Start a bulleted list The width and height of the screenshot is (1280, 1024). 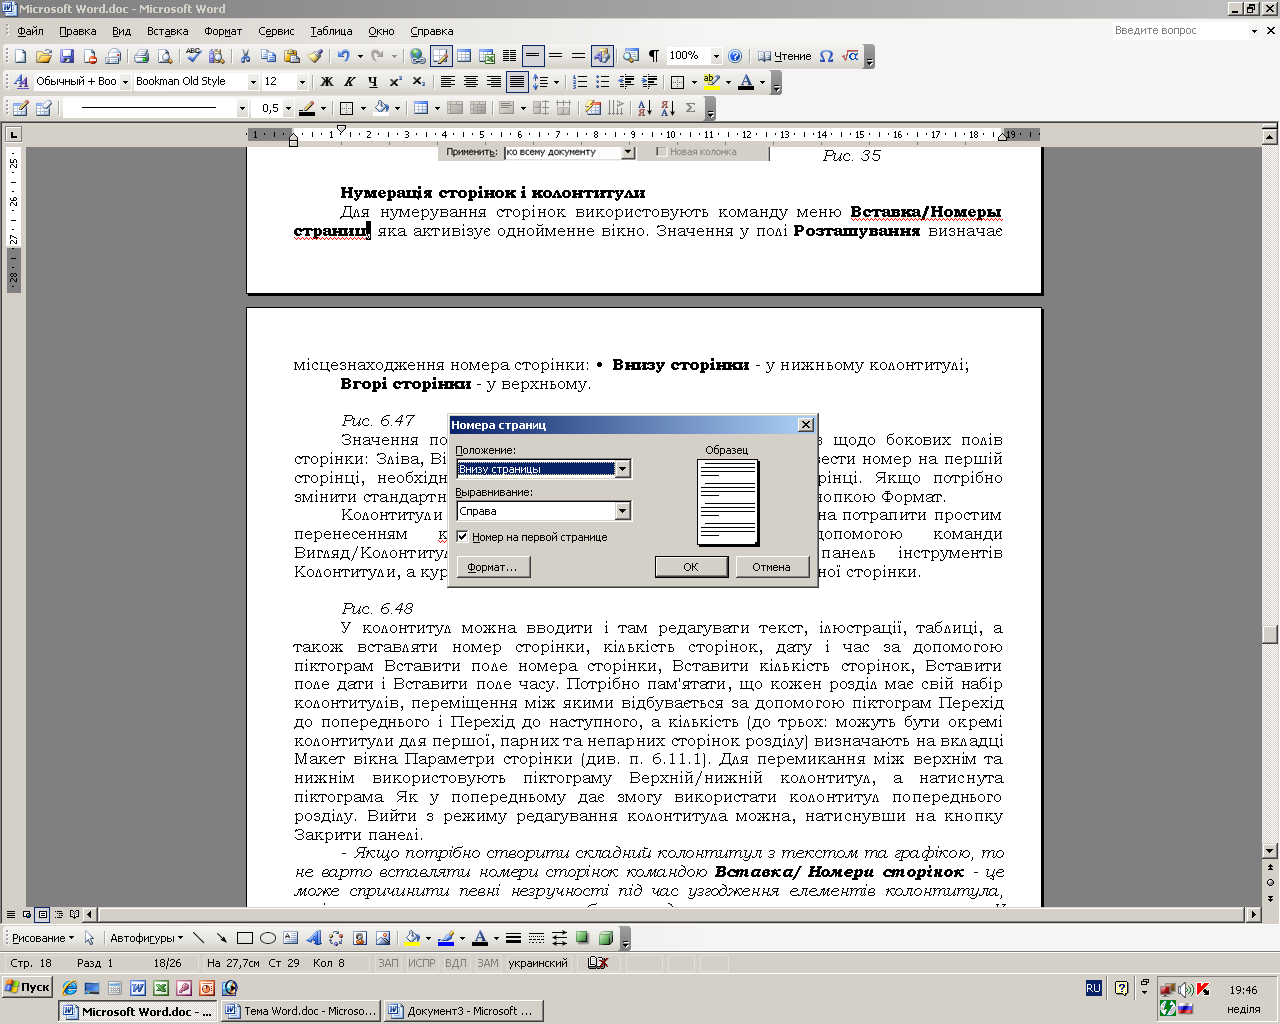603,82
